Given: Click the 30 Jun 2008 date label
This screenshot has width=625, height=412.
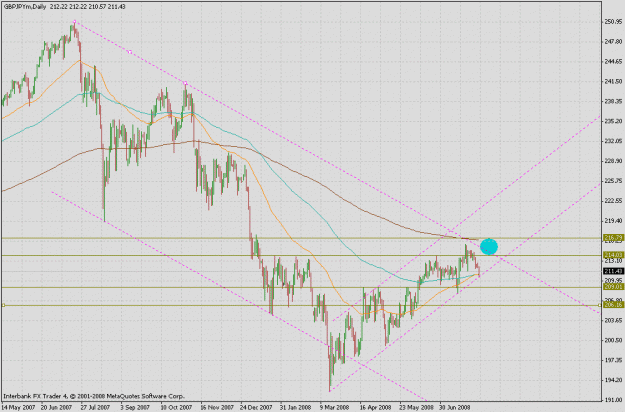Looking at the screenshot, I should [455, 408].
